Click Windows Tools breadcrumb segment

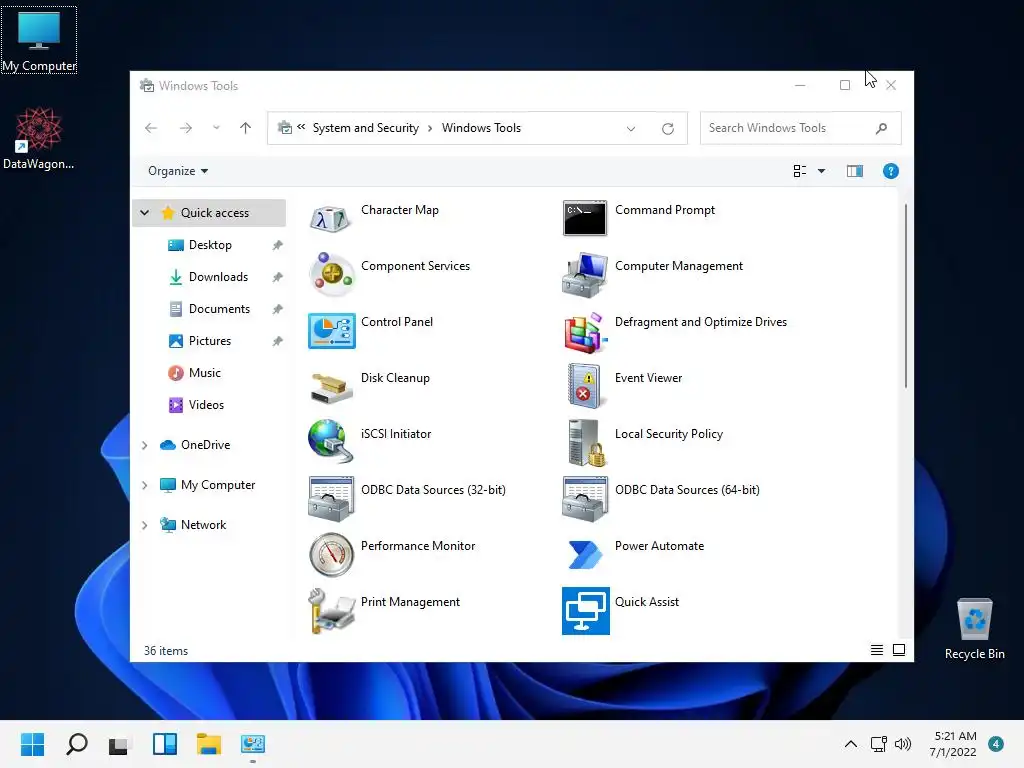click(x=481, y=128)
